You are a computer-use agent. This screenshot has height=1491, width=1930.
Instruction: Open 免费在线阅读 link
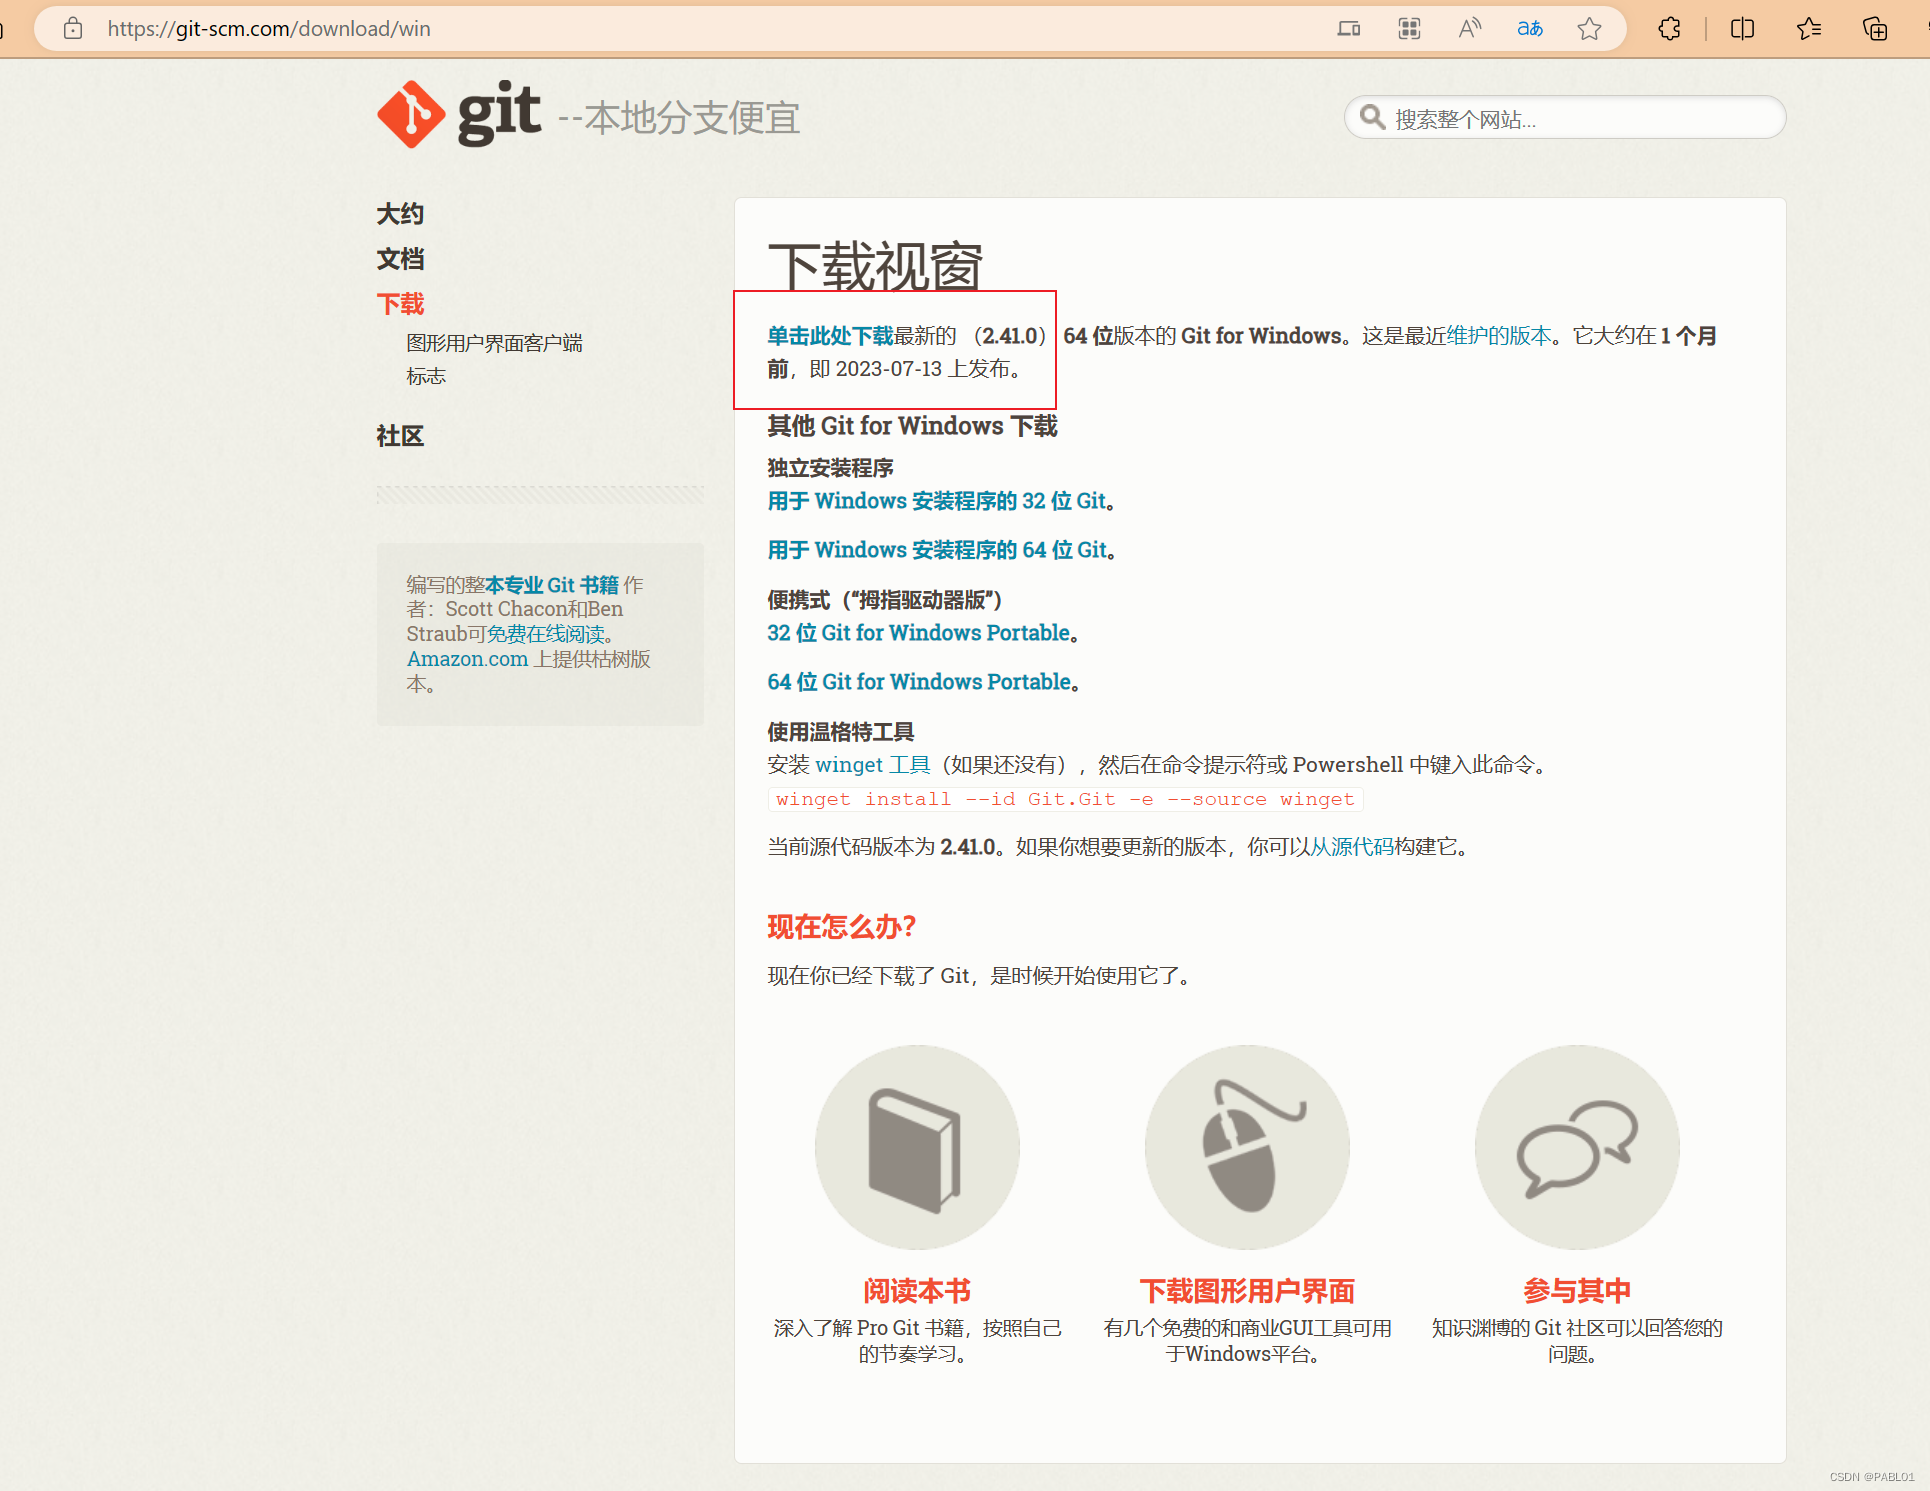pyautogui.click(x=546, y=634)
